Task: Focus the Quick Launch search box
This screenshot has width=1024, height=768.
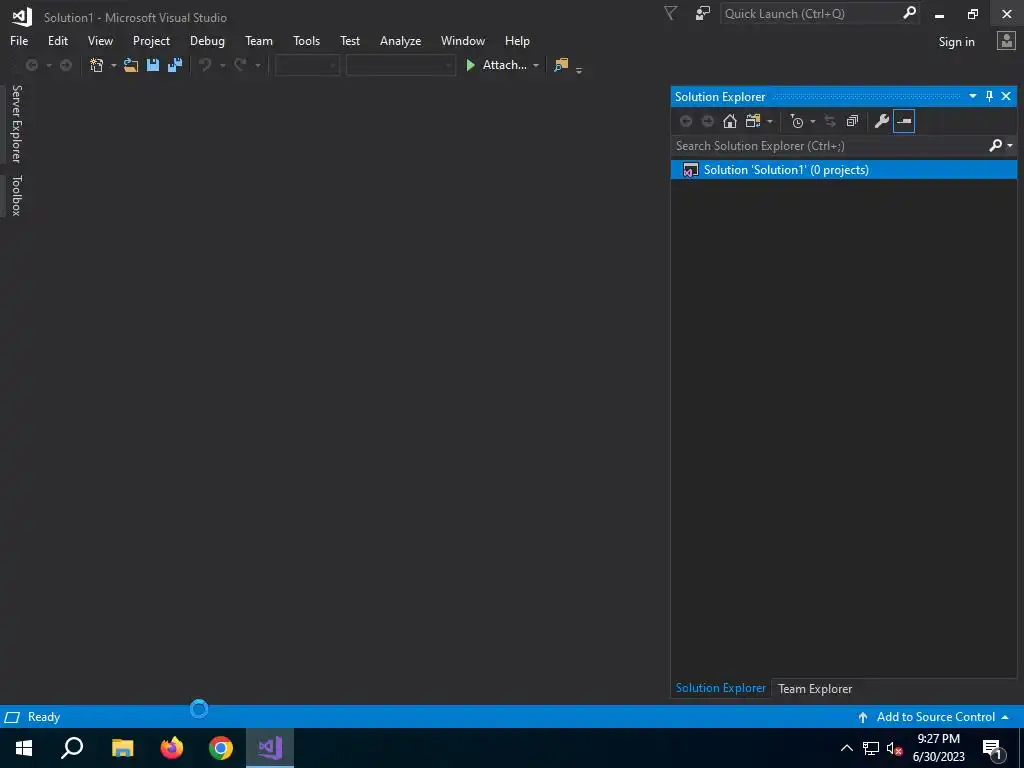Action: click(810, 13)
